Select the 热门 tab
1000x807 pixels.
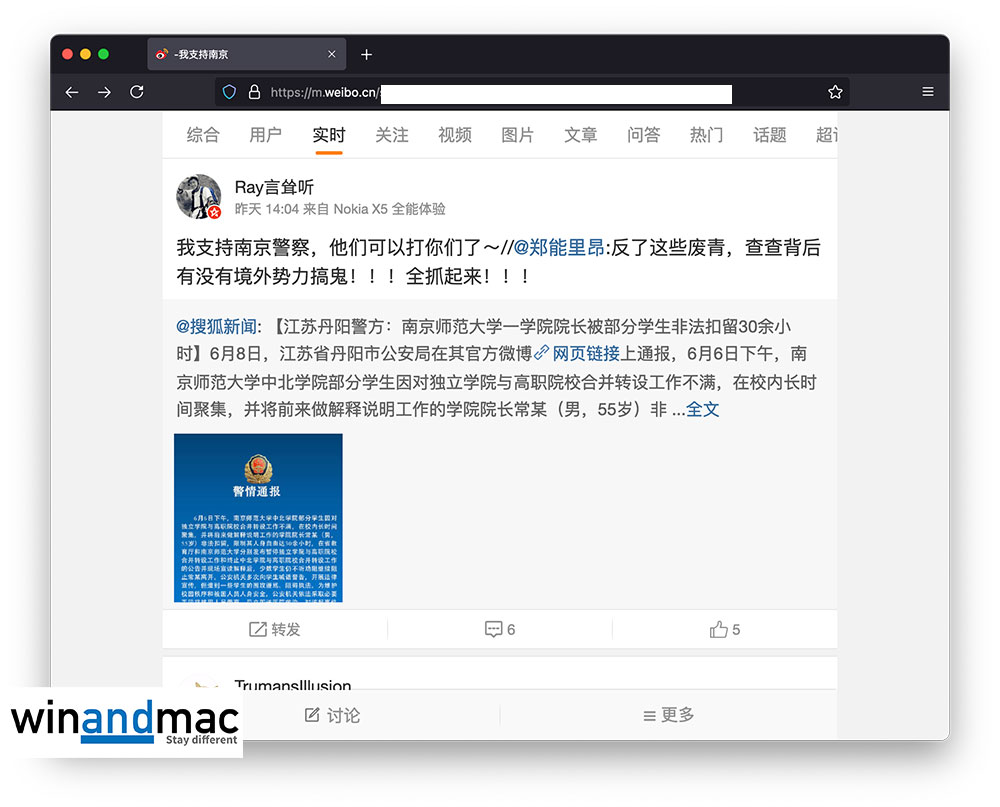click(x=706, y=135)
